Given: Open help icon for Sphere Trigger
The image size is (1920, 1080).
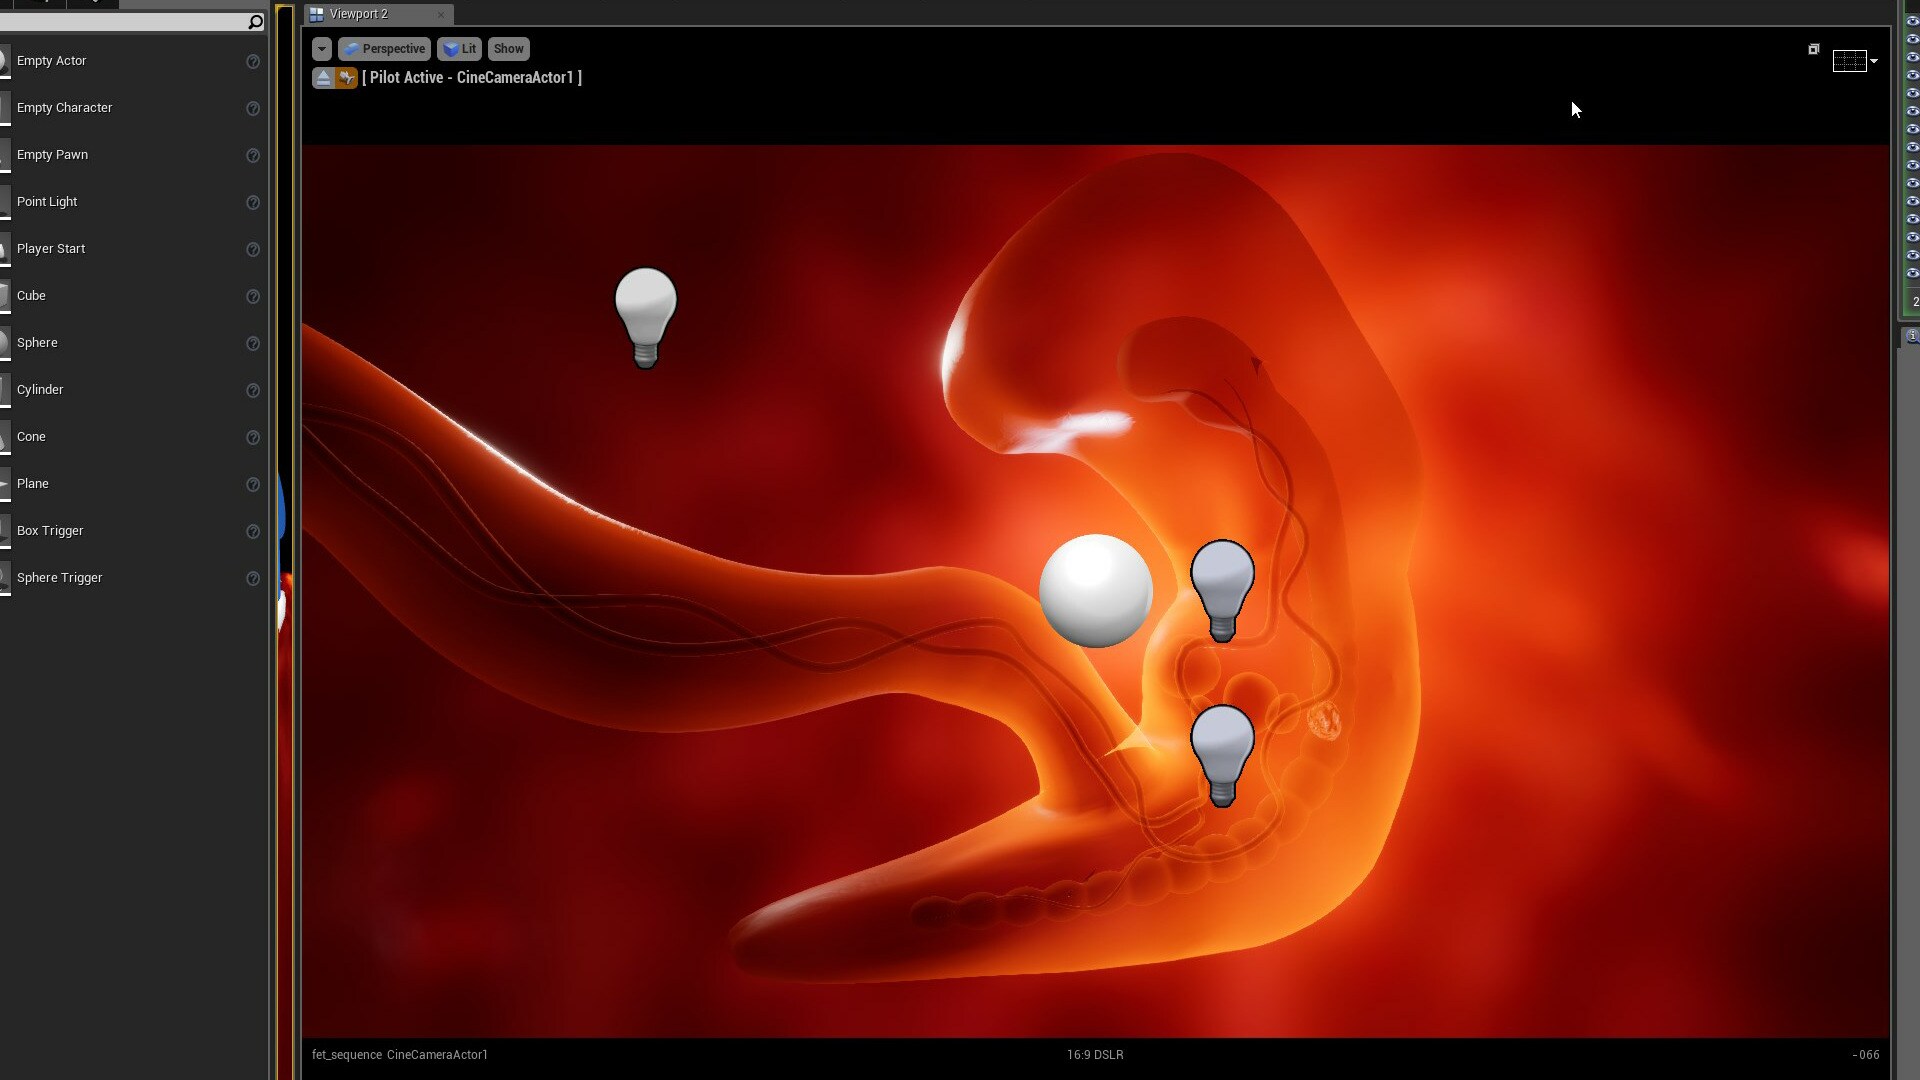Looking at the screenshot, I should pyautogui.click(x=253, y=579).
